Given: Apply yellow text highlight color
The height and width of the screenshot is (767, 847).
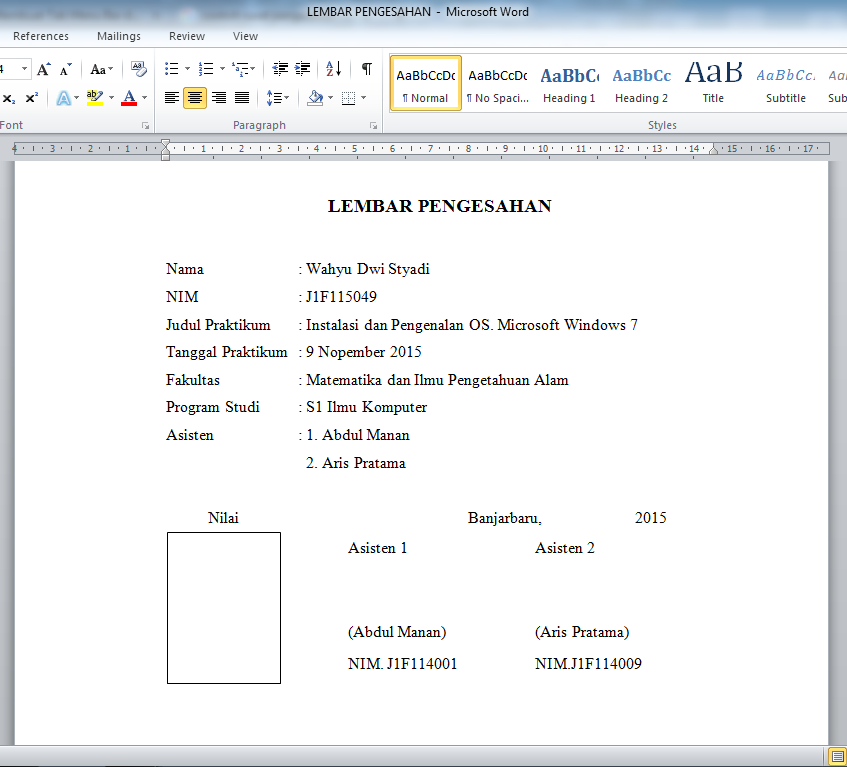Looking at the screenshot, I should [x=95, y=98].
